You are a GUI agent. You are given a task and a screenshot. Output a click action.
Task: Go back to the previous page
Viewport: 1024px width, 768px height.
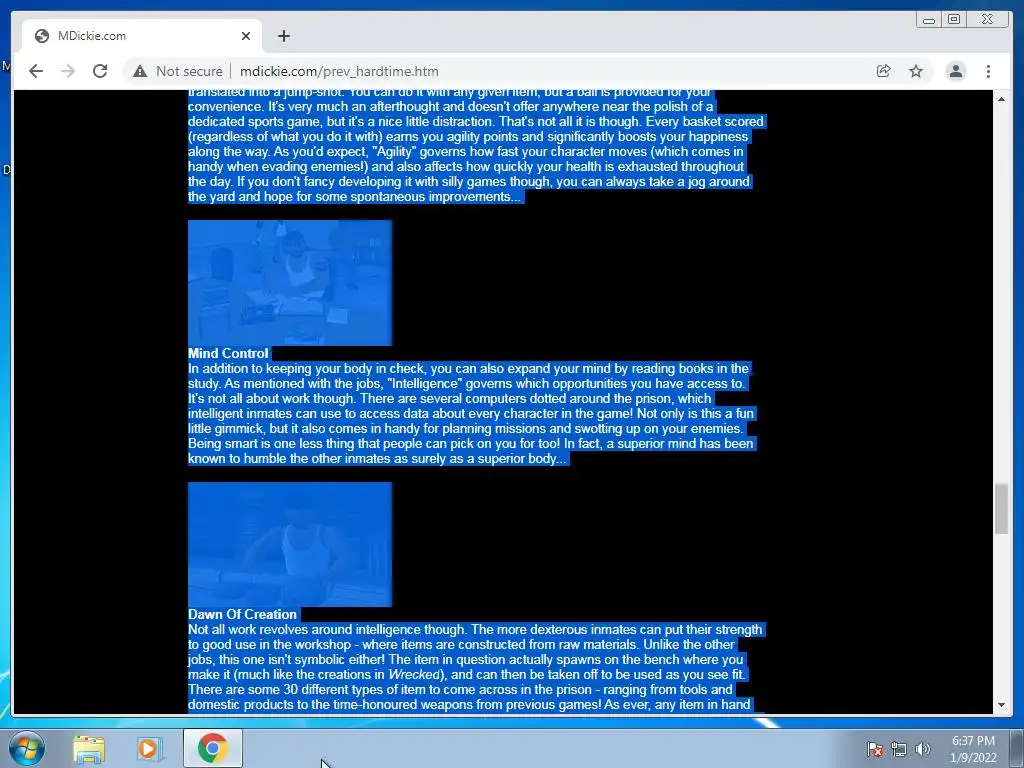tap(36, 71)
